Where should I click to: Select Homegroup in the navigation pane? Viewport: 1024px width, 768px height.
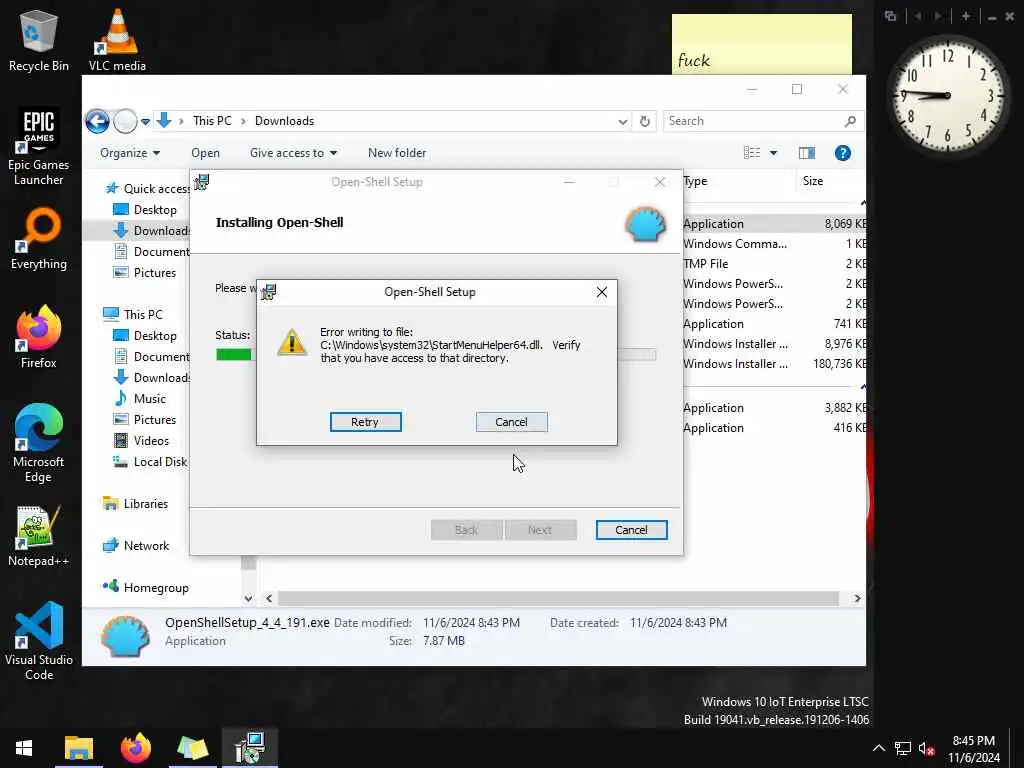[146, 587]
